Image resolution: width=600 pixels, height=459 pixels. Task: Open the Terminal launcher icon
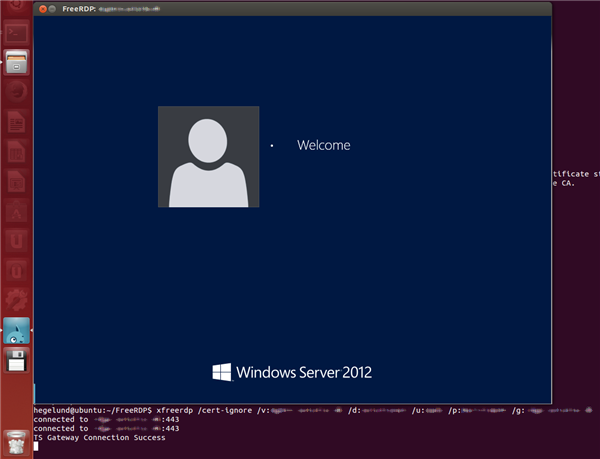[x=16, y=33]
